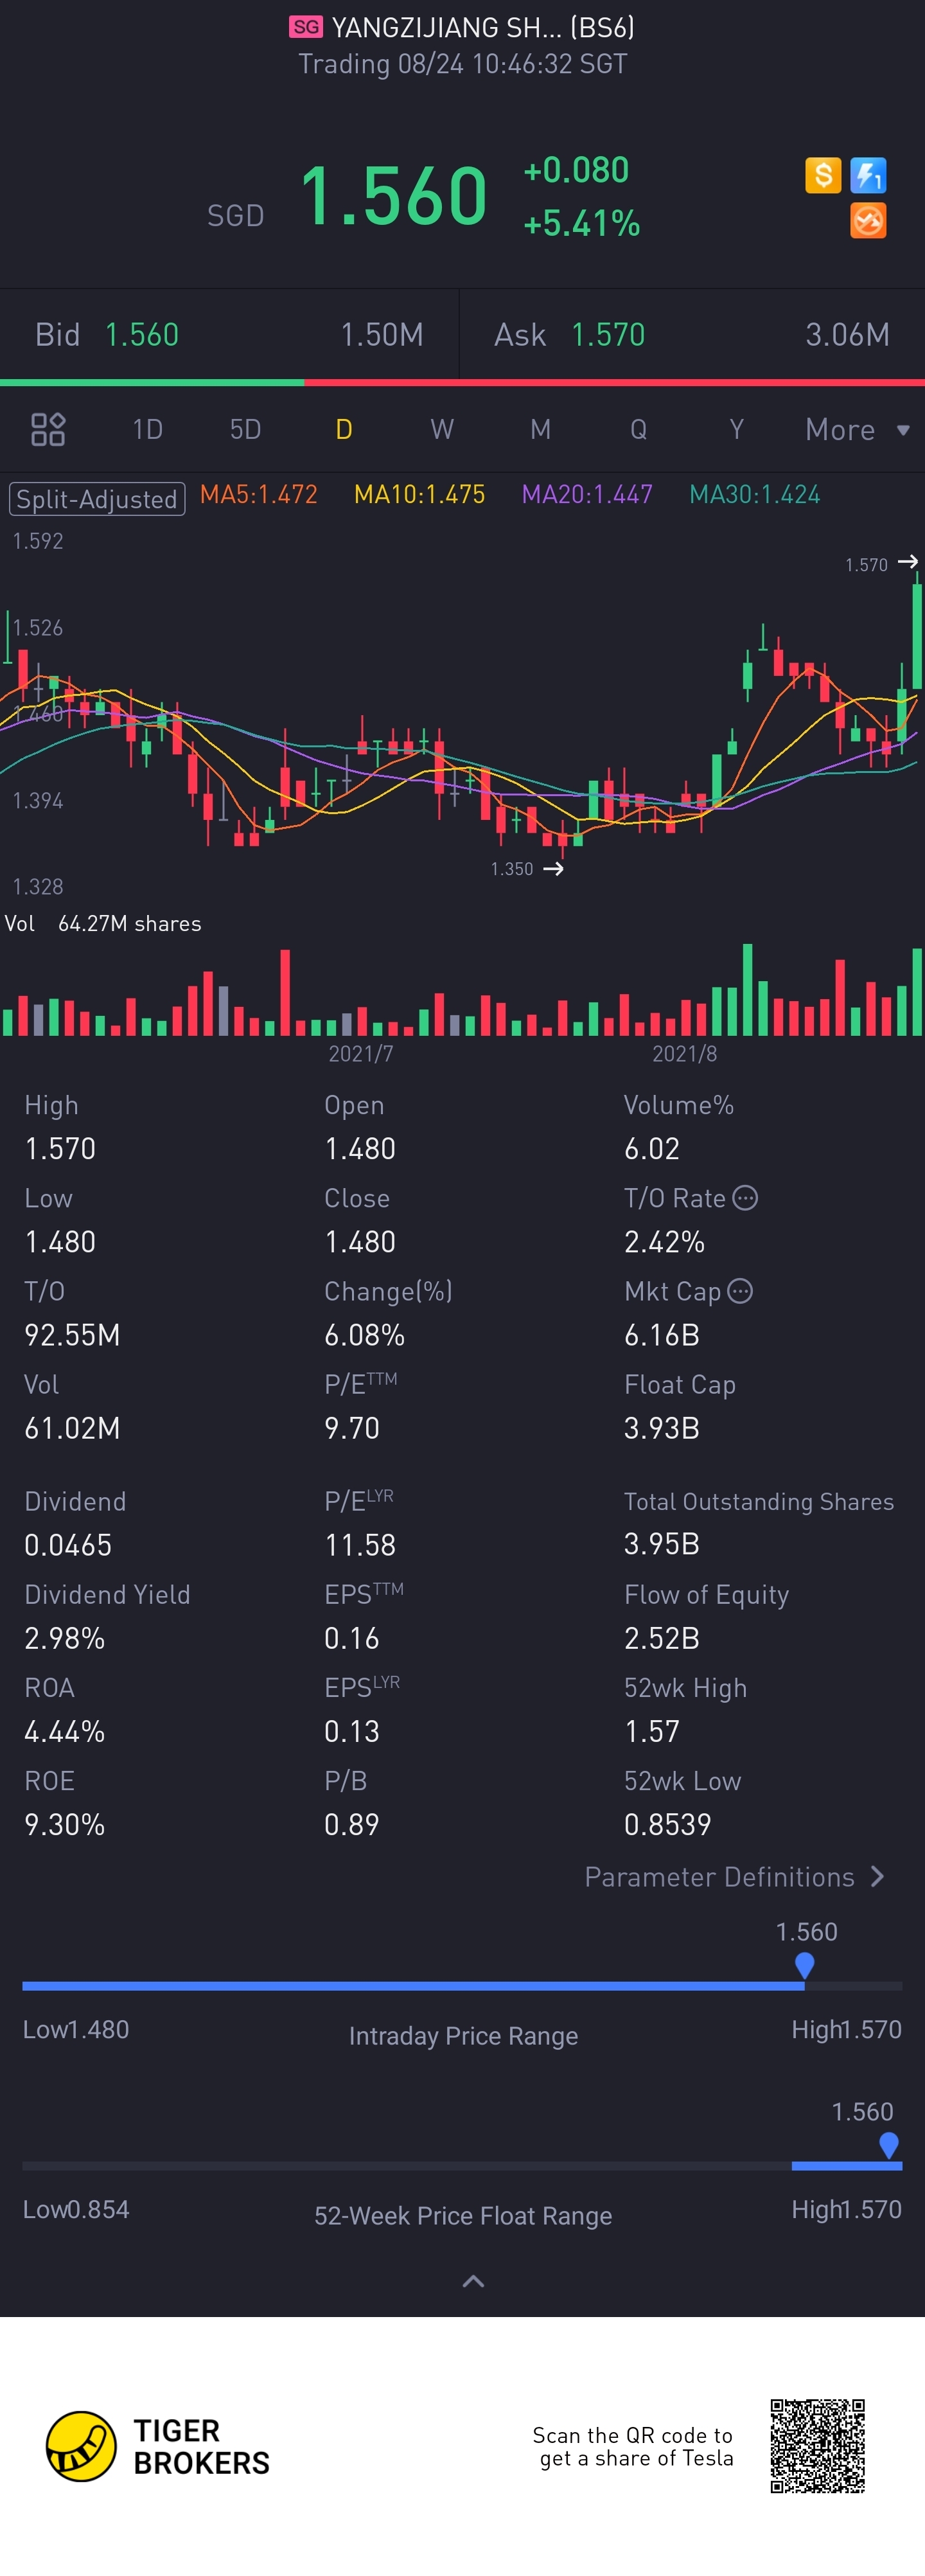Tap the Tesla share QR code
The width and height of the screenshot is (925, 2576).
point(817,2446)
